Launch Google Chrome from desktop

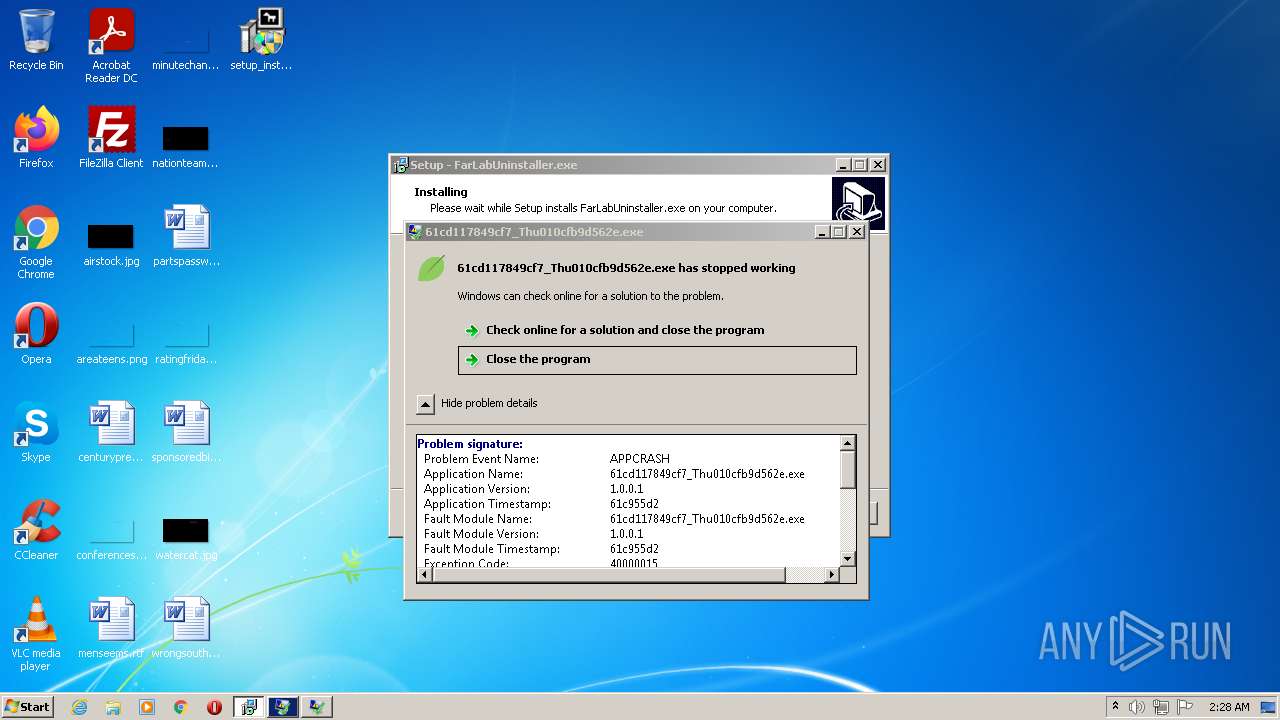(x=36, y=242)
